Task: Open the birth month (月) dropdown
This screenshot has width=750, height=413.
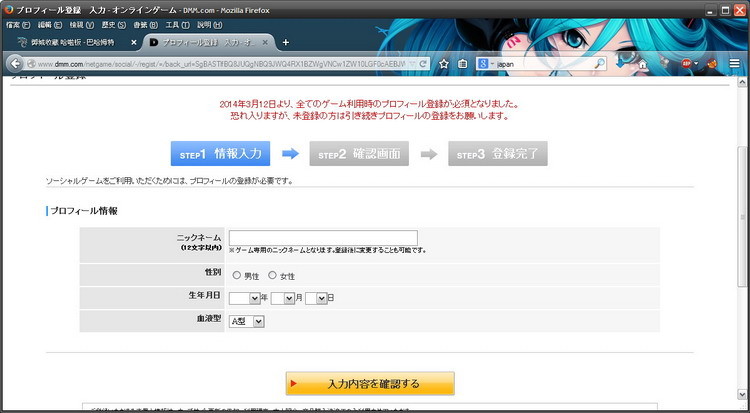Action: tap(283, 298)
